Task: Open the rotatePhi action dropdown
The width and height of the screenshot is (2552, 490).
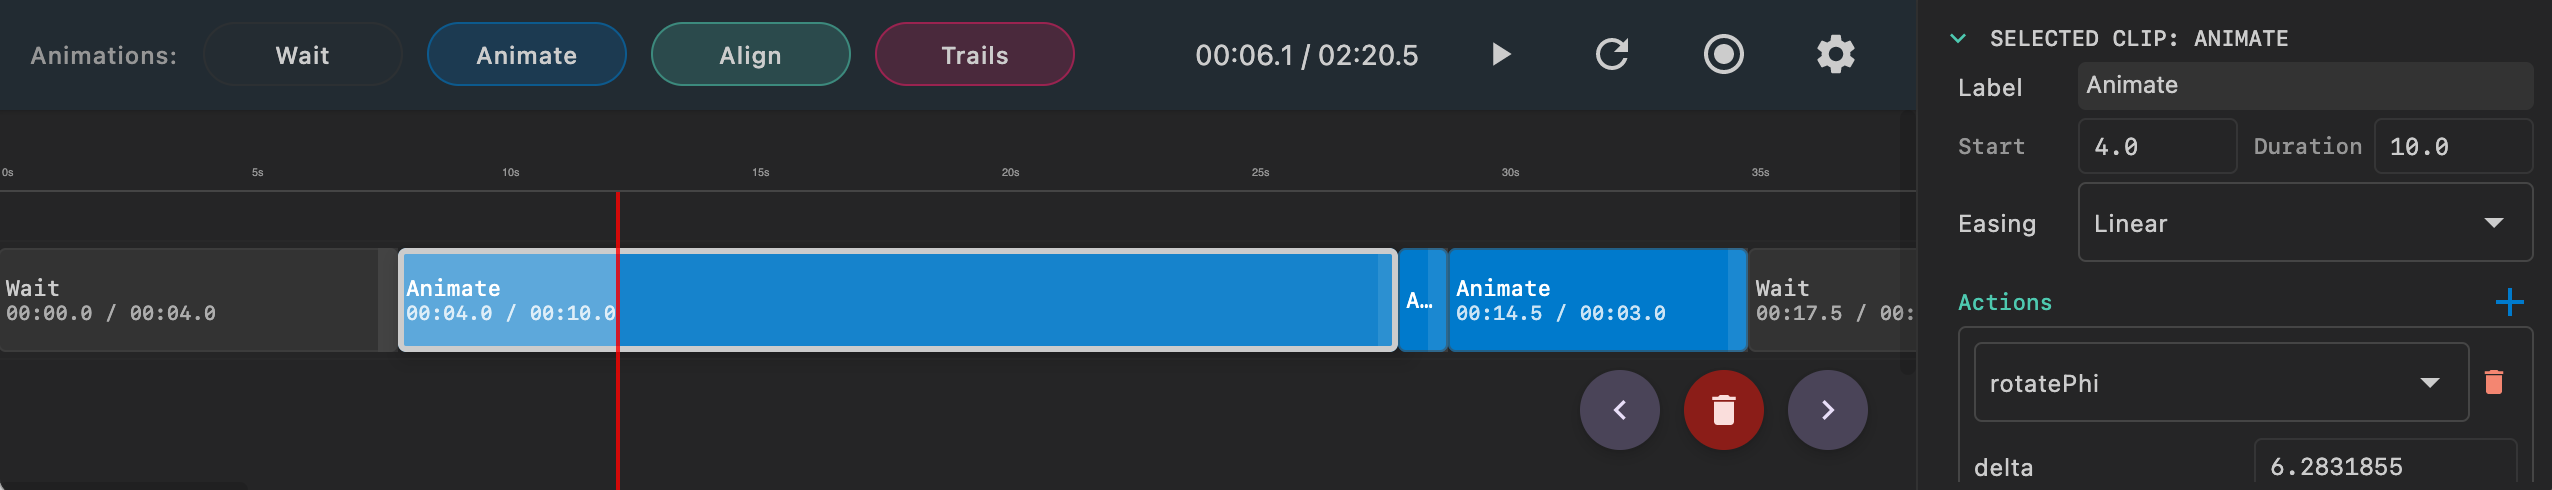Action: (2220, 383)
